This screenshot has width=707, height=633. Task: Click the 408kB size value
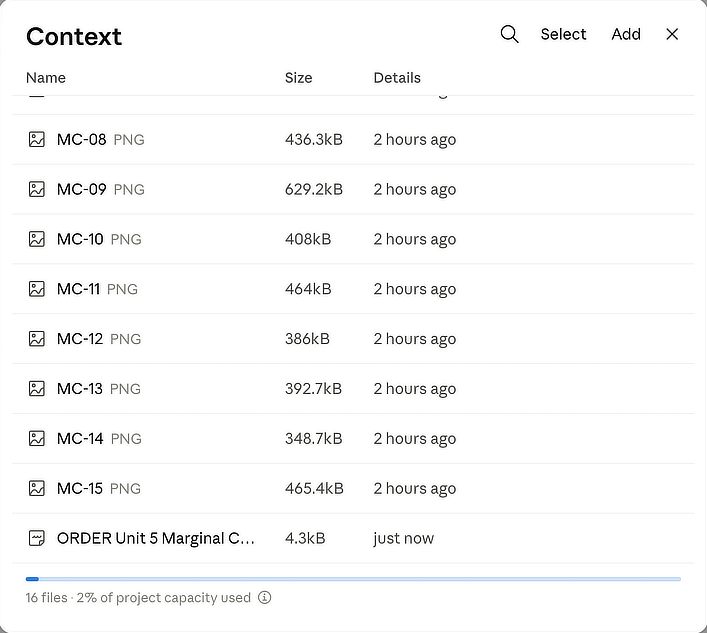(x=308, y=239)
